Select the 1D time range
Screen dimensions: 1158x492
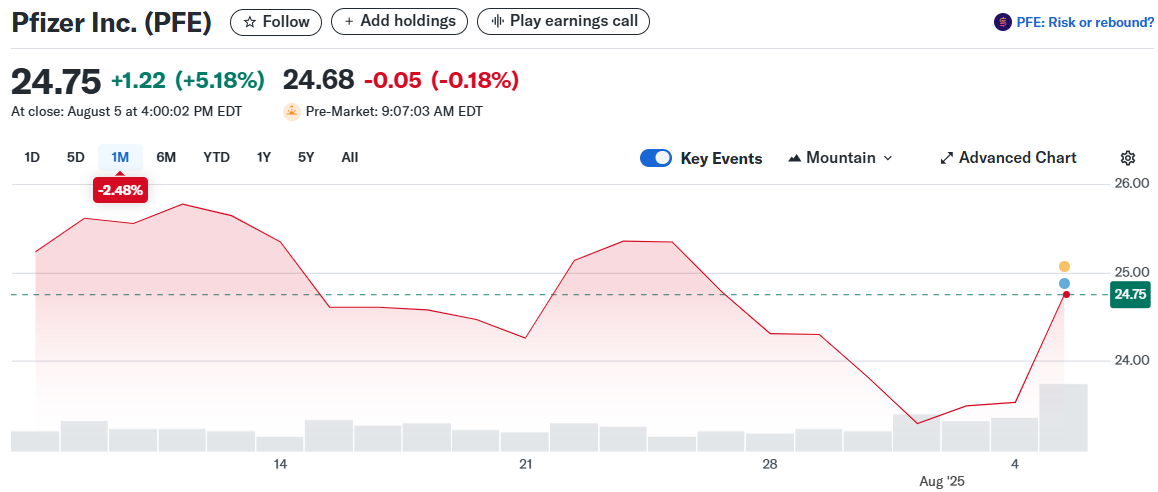click(x=32, y=157)
